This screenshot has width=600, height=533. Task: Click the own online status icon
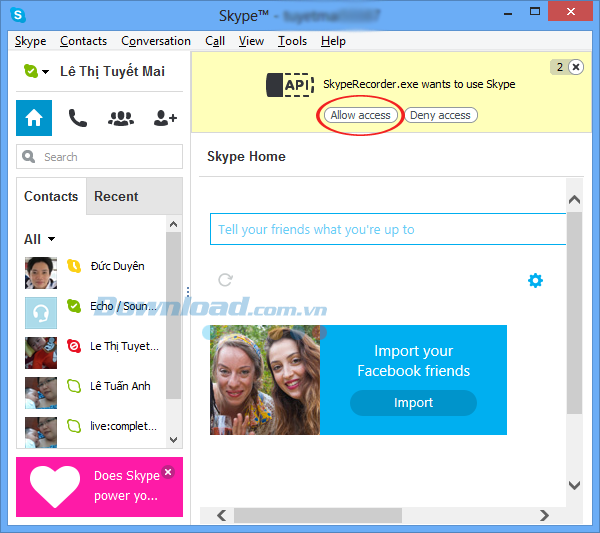(31, 71)
